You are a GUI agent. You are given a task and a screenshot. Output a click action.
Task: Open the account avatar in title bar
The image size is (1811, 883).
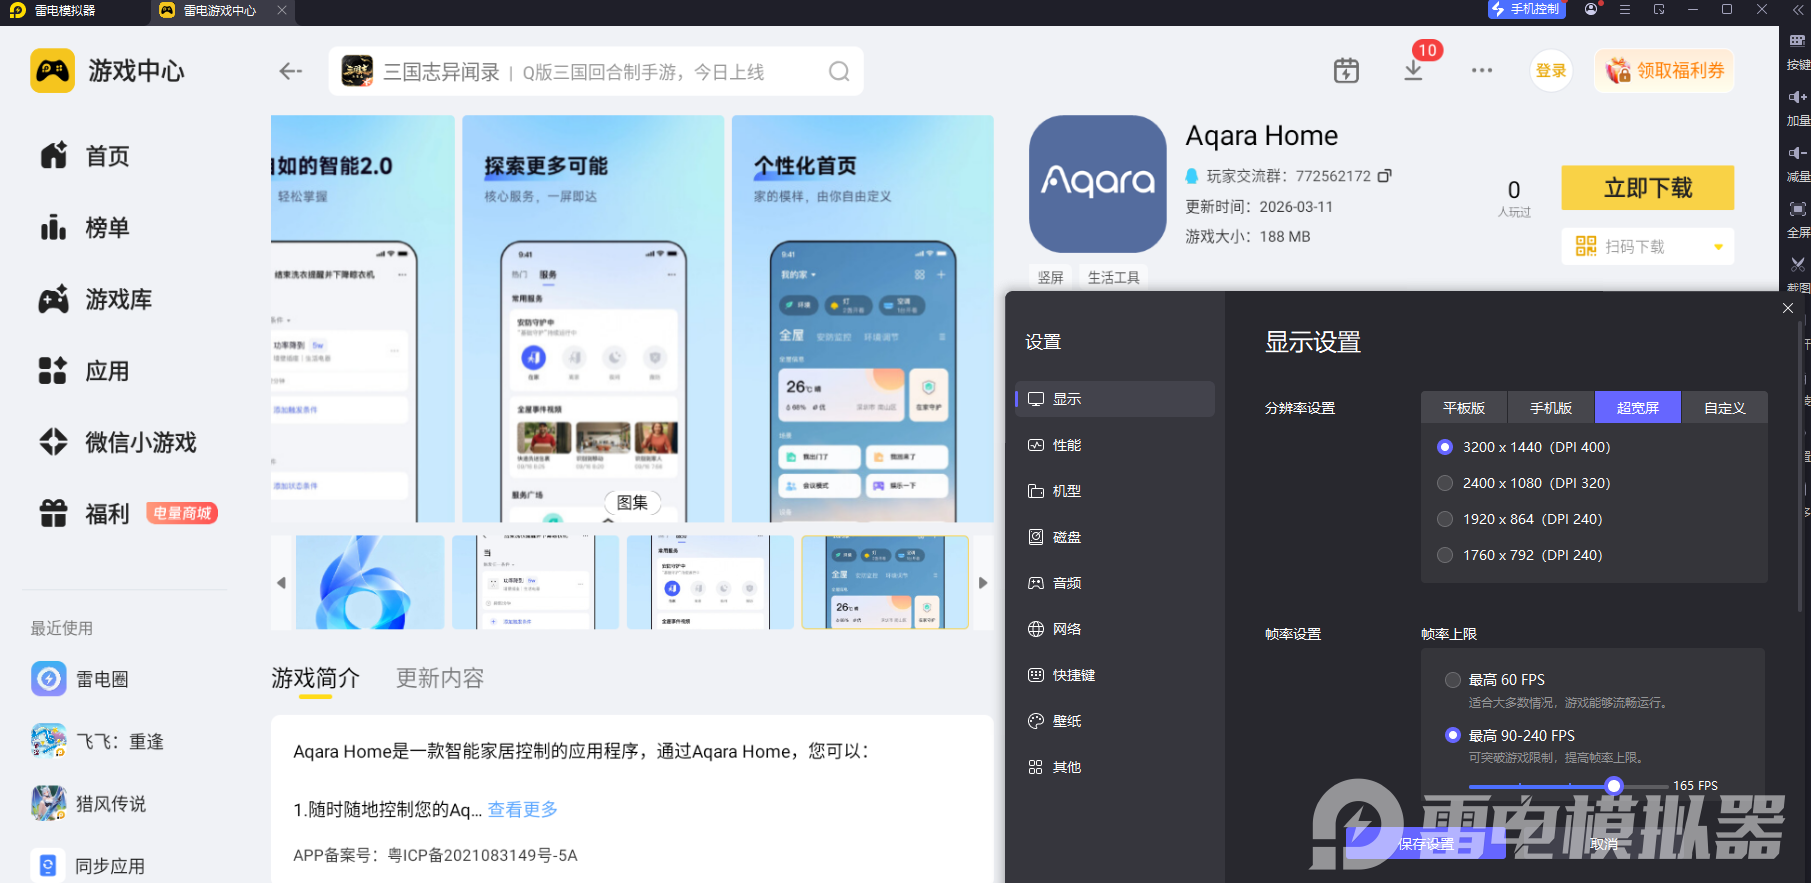1591,9
